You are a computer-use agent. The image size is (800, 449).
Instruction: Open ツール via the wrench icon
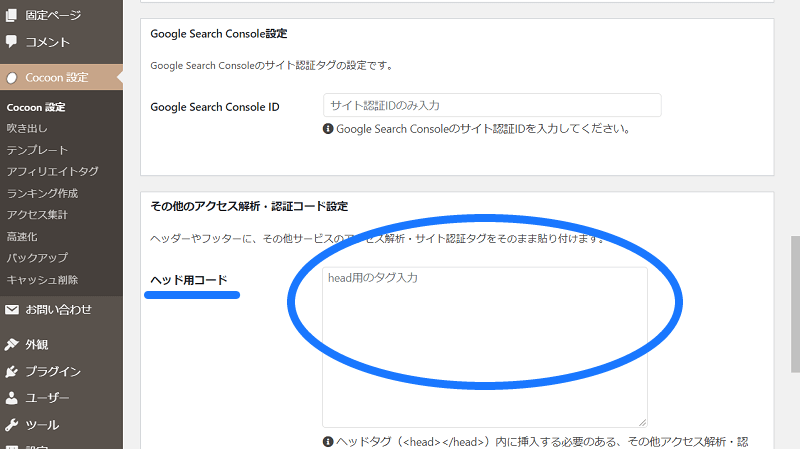[x=11, y=424]
